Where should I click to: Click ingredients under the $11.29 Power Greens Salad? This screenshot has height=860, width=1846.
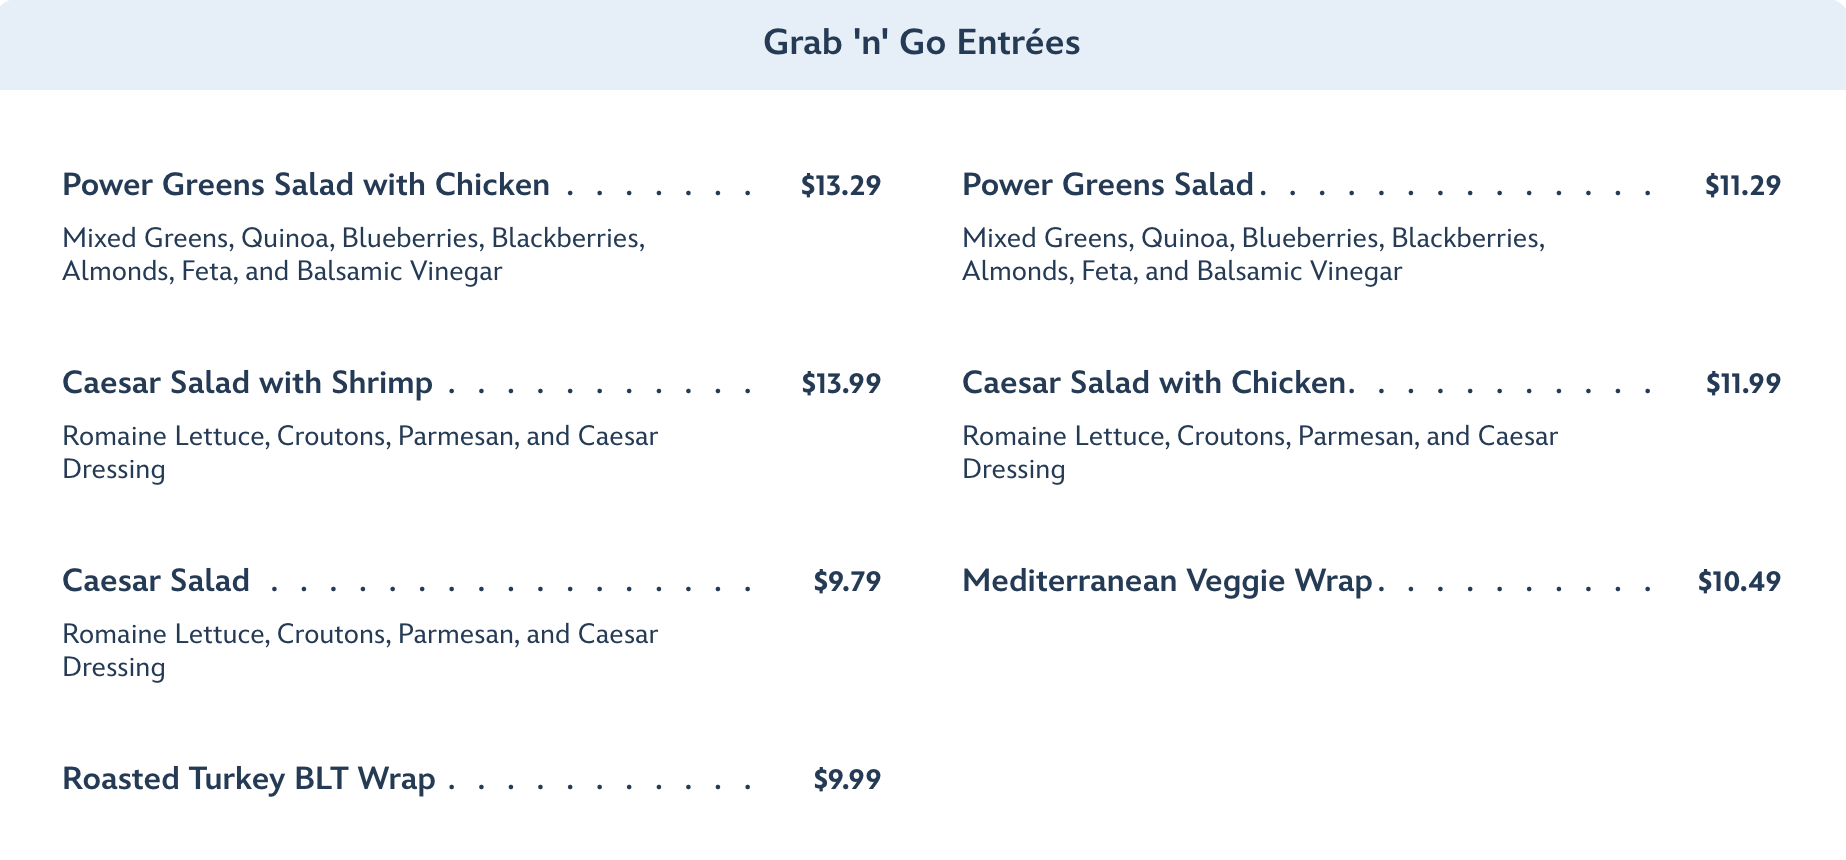pyautogui.click(x=1253, y=255)
